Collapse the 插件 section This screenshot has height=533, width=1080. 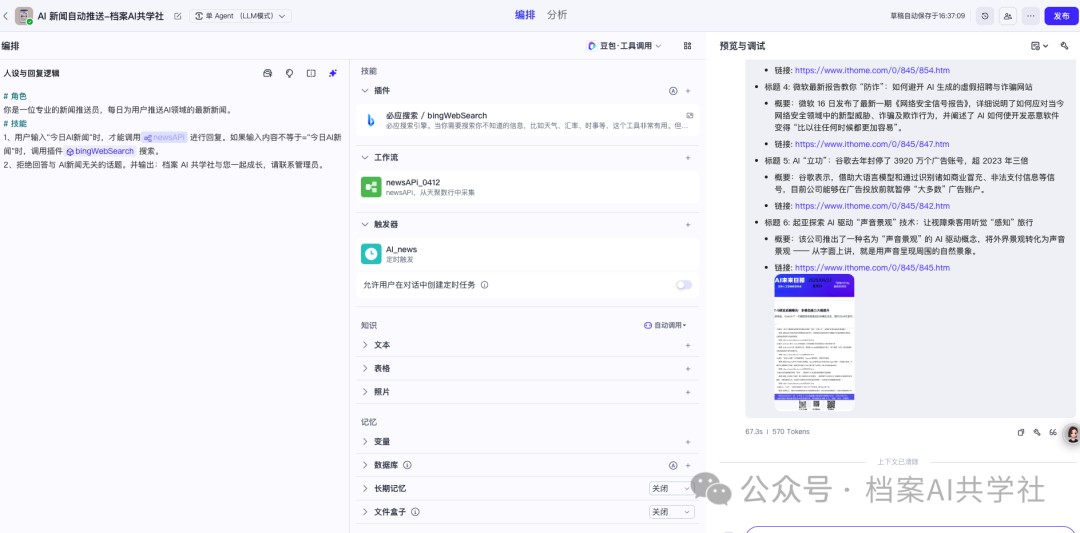point(365,90)
